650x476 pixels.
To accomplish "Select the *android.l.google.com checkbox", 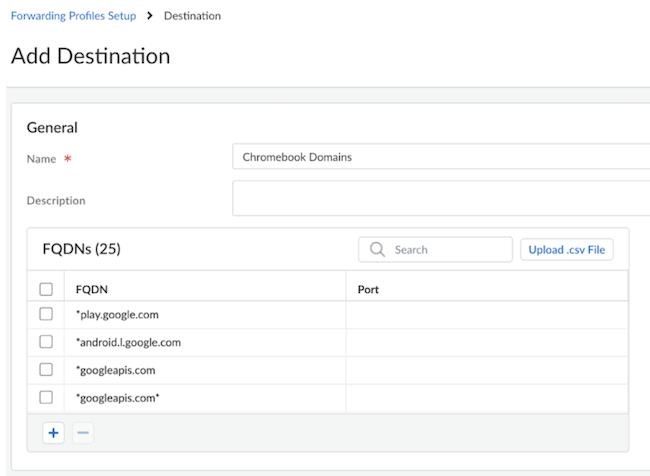I will point(46,342).
